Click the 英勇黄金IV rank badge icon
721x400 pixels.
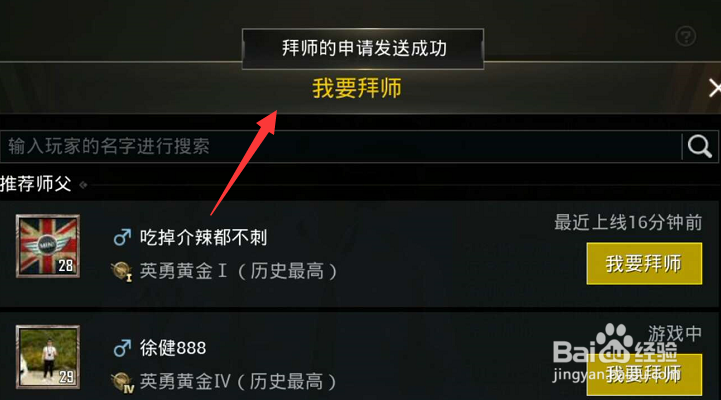[x=122, y=383]
